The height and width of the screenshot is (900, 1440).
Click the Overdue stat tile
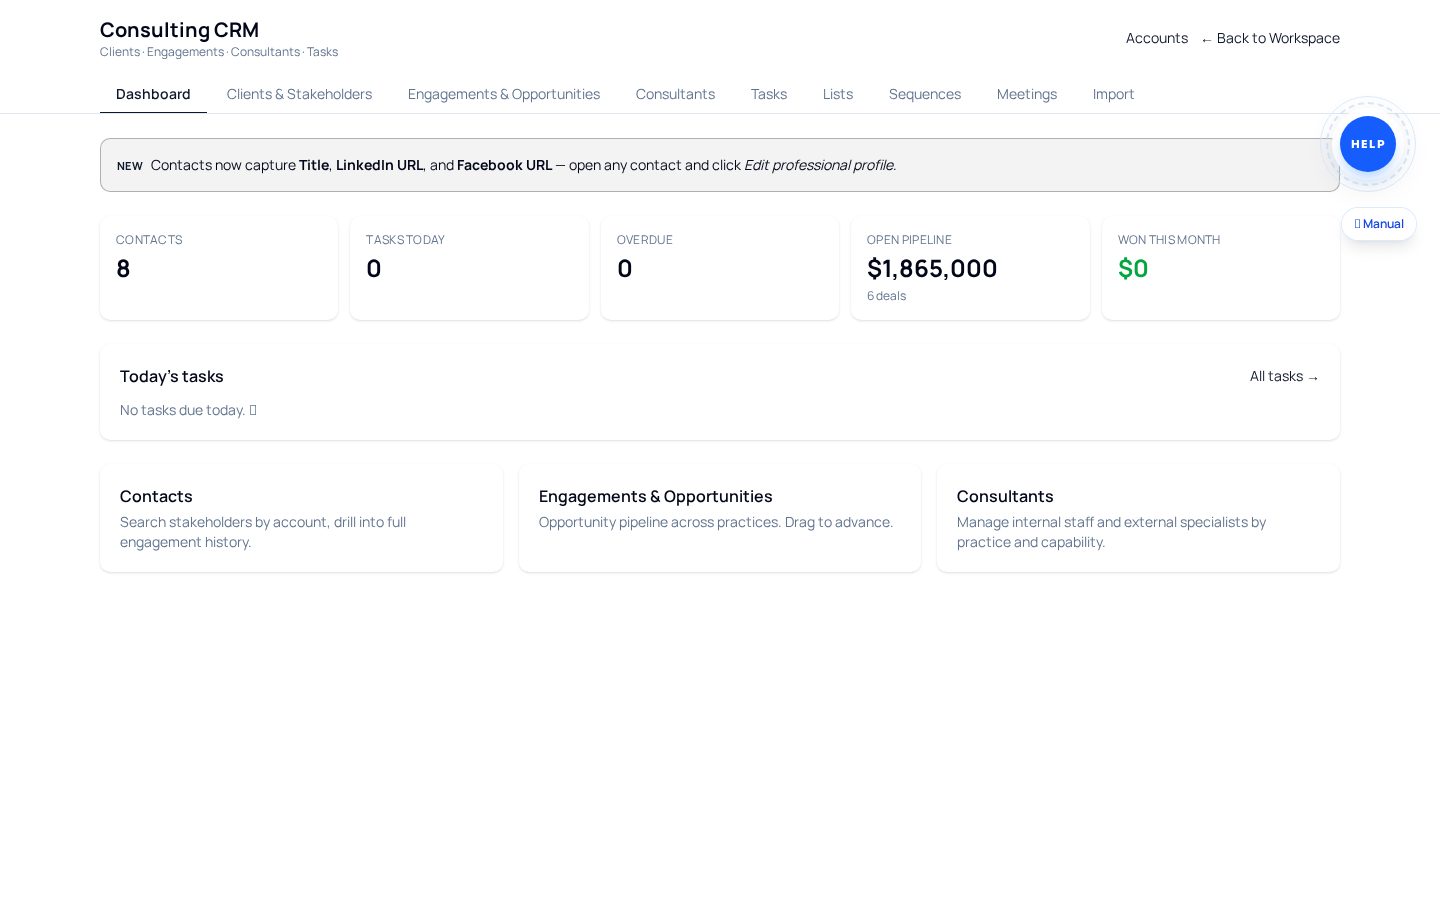tap(720, 268)
